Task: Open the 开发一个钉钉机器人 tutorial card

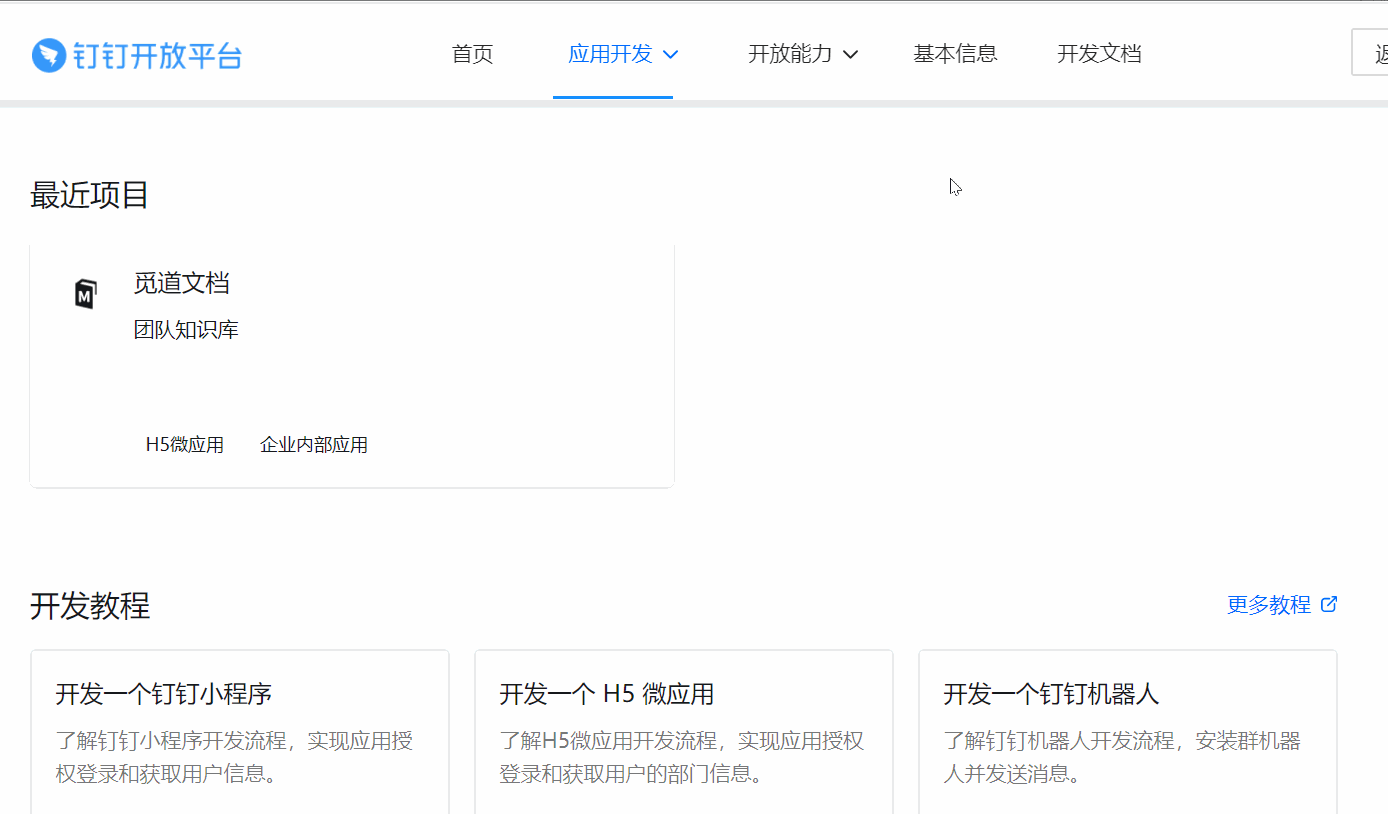Action: (x=1127, y=730)
